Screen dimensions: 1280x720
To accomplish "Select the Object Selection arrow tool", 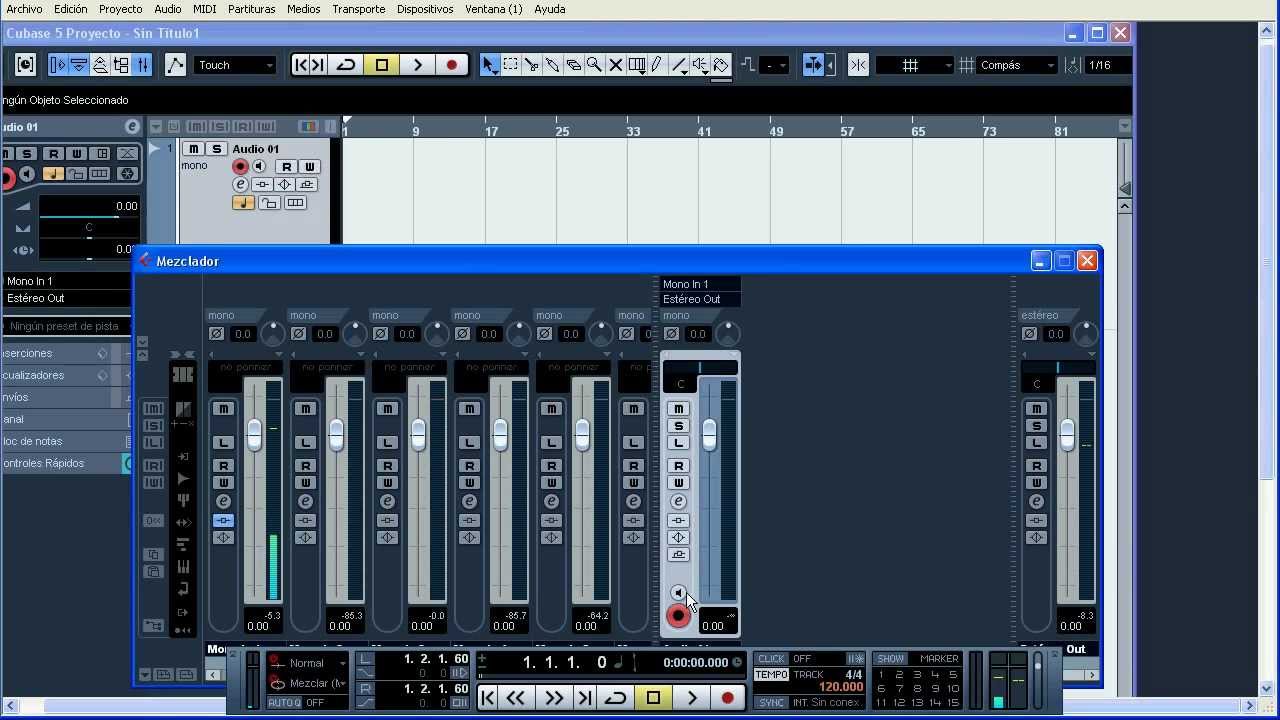I will [489, 65].
